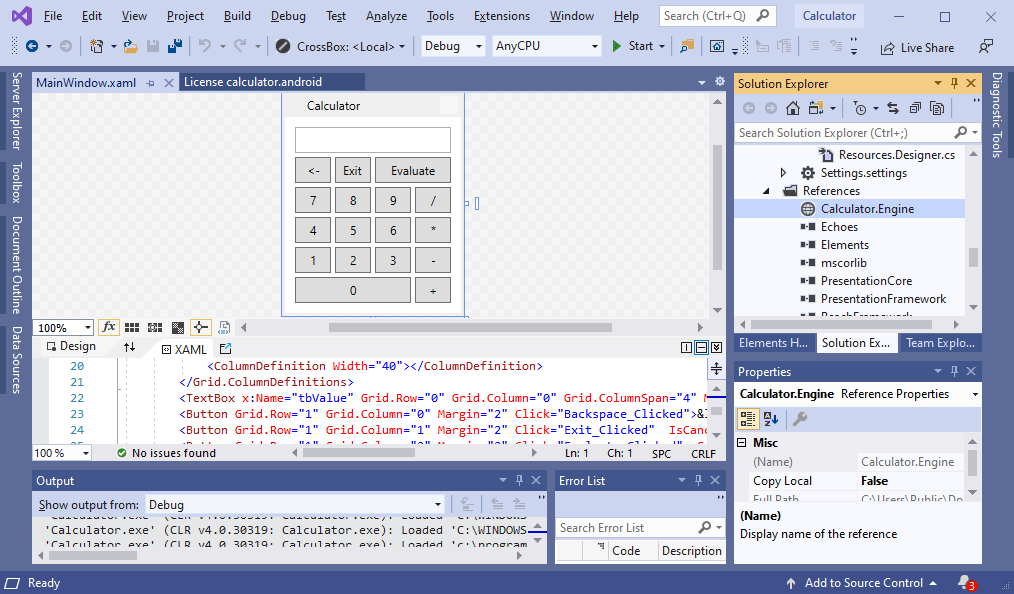Viewport: 1014px width, 594px height.
Task: Open the Analyze menu
Action: (x=386, y=16)
